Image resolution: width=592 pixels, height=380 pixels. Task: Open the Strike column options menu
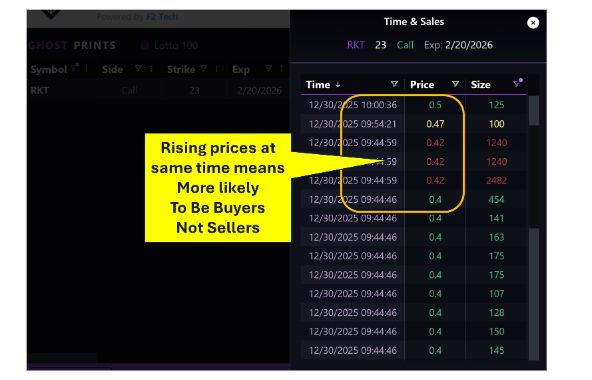[x=216, y=68]
